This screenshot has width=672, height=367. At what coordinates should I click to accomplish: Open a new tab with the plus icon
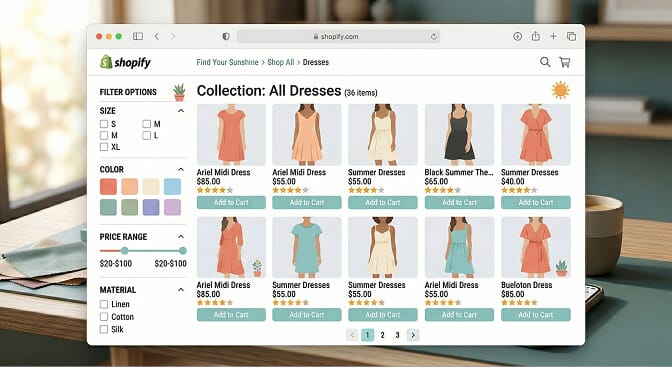pyautogui.click(x=553, y=36)
